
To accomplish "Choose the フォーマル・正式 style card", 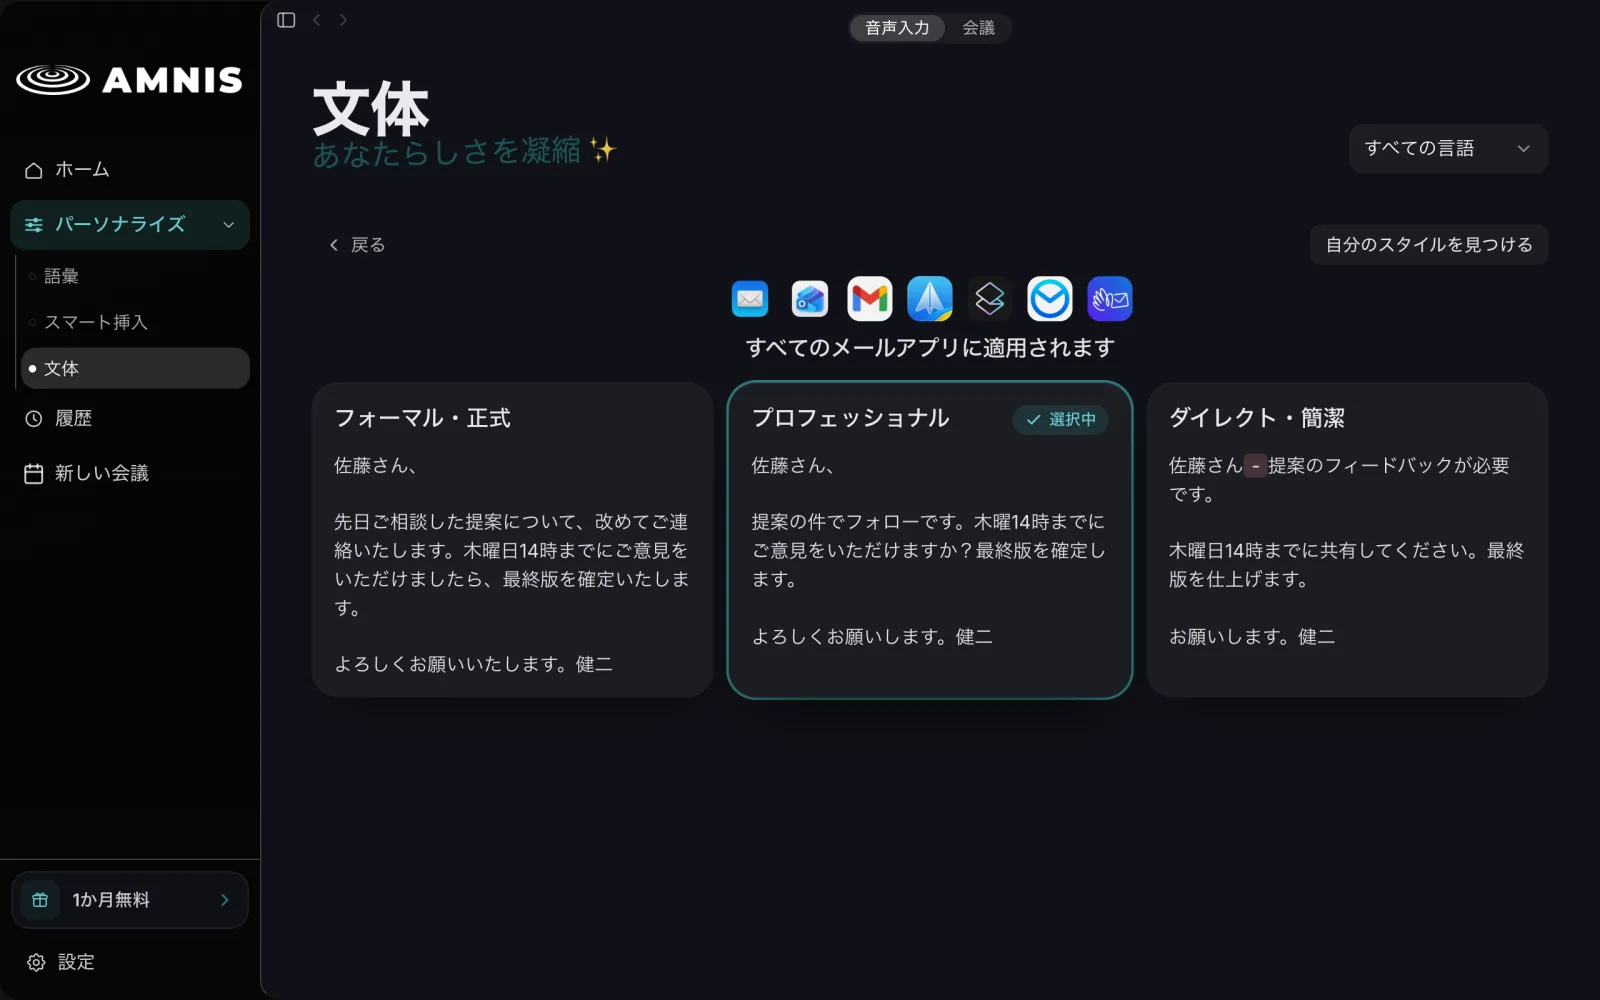I will (x=512, y=540).
